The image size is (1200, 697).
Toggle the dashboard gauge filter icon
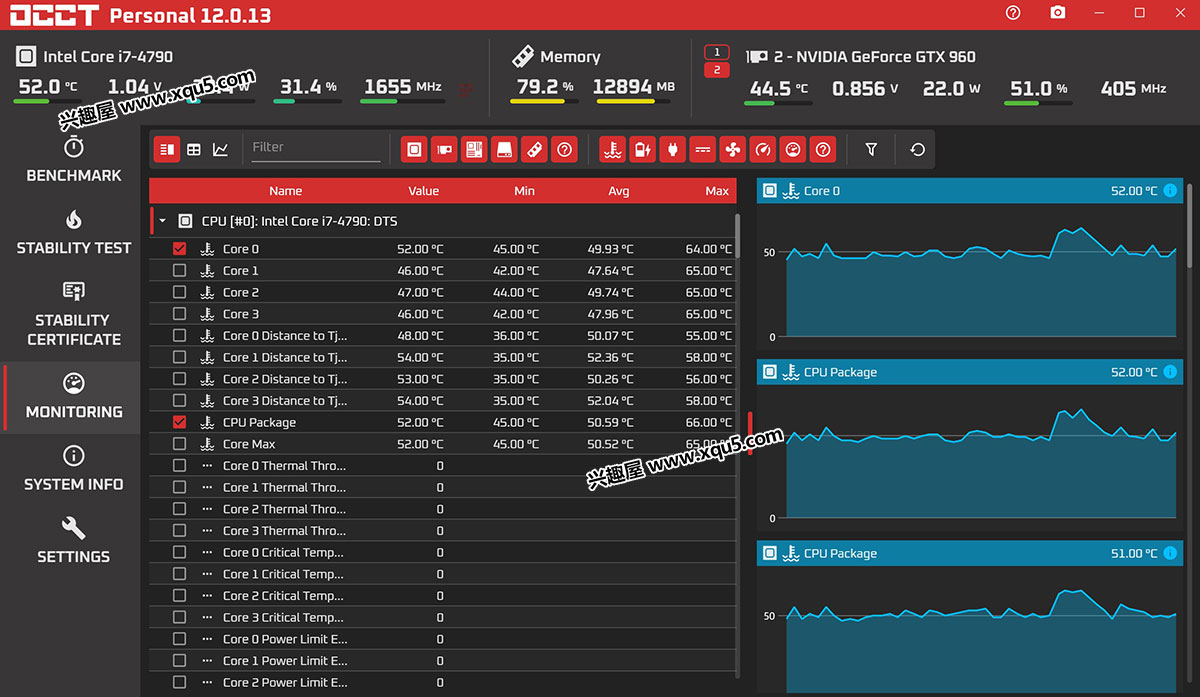pos(792,149)
